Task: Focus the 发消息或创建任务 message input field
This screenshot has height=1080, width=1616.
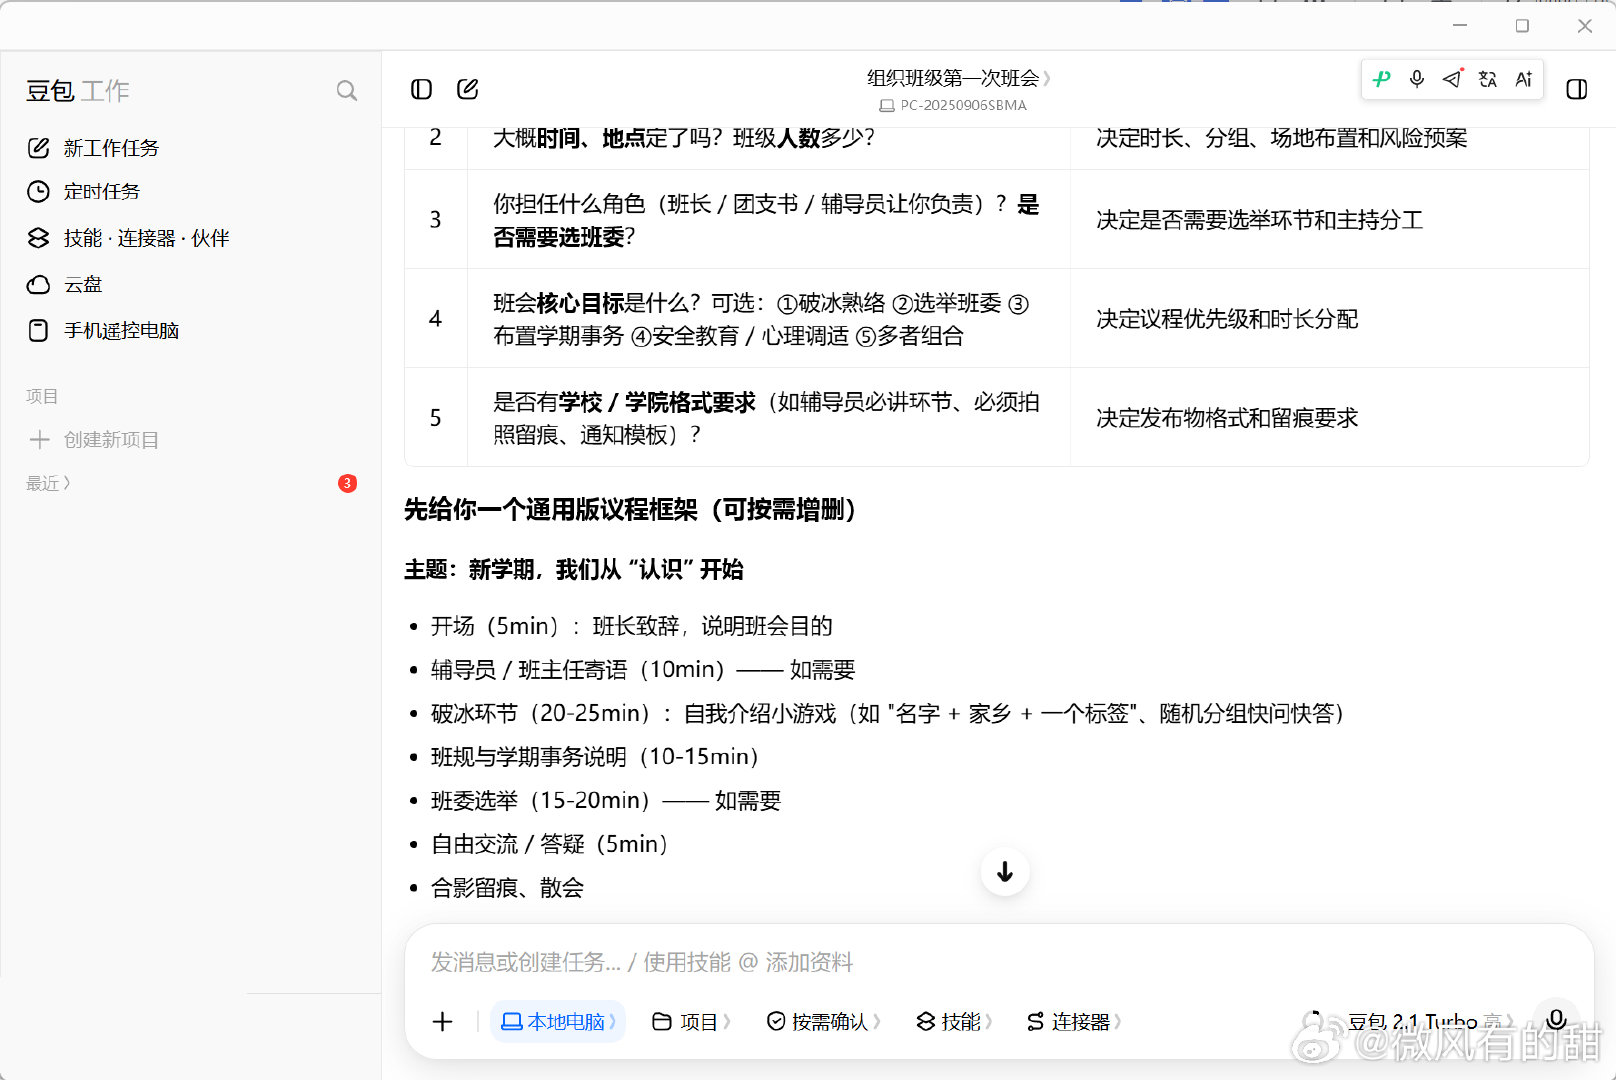Action: (998, 962)
